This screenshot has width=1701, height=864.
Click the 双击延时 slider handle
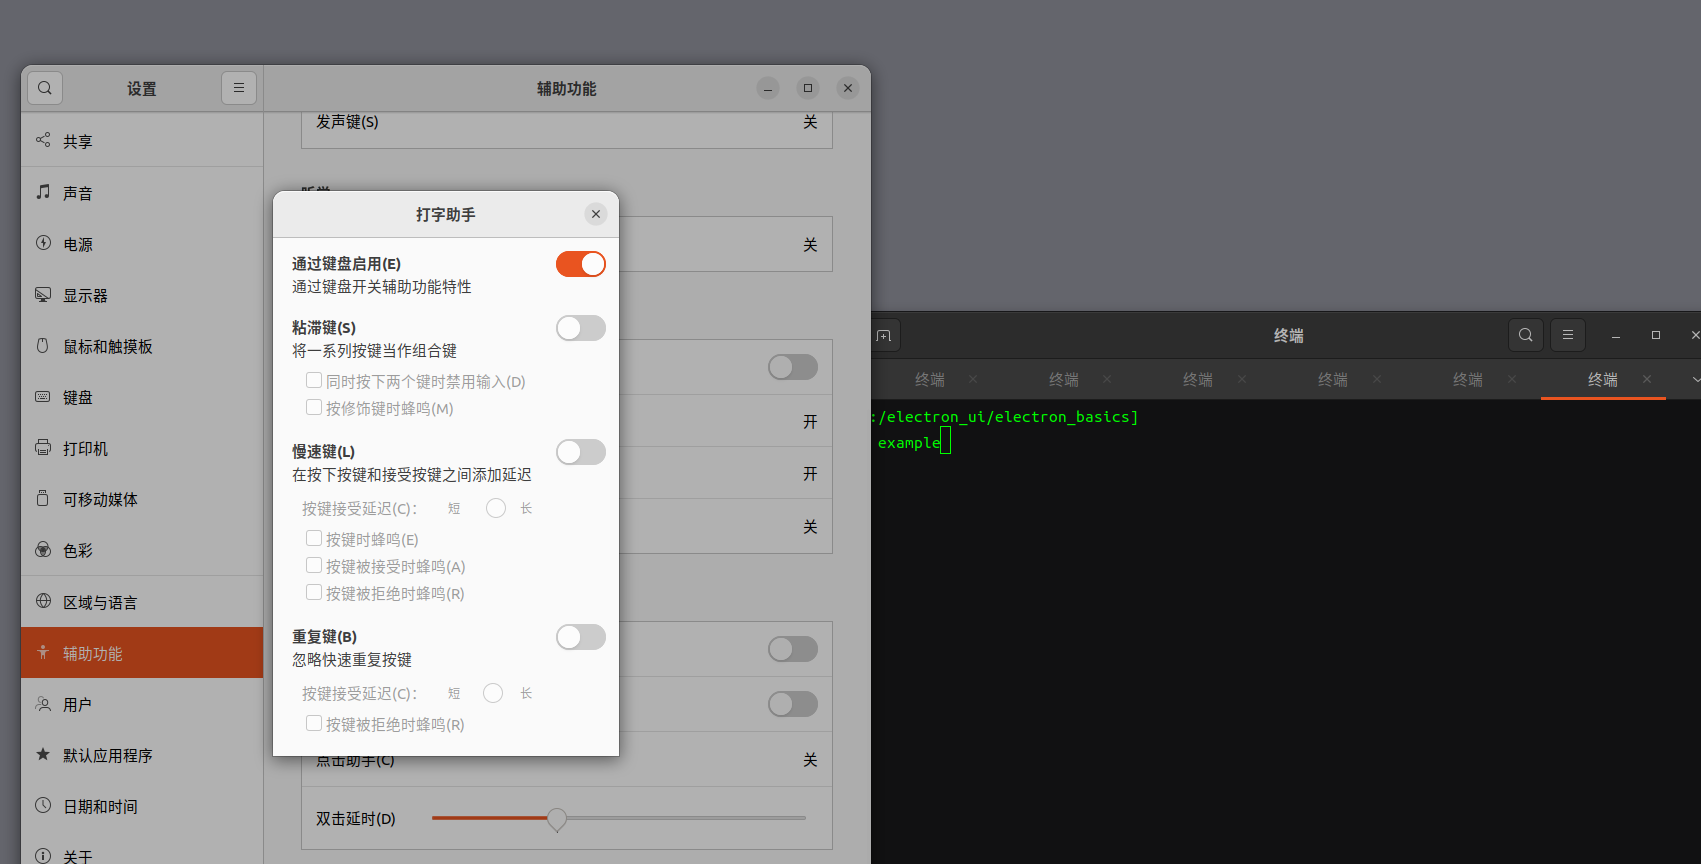coord(557,819)
